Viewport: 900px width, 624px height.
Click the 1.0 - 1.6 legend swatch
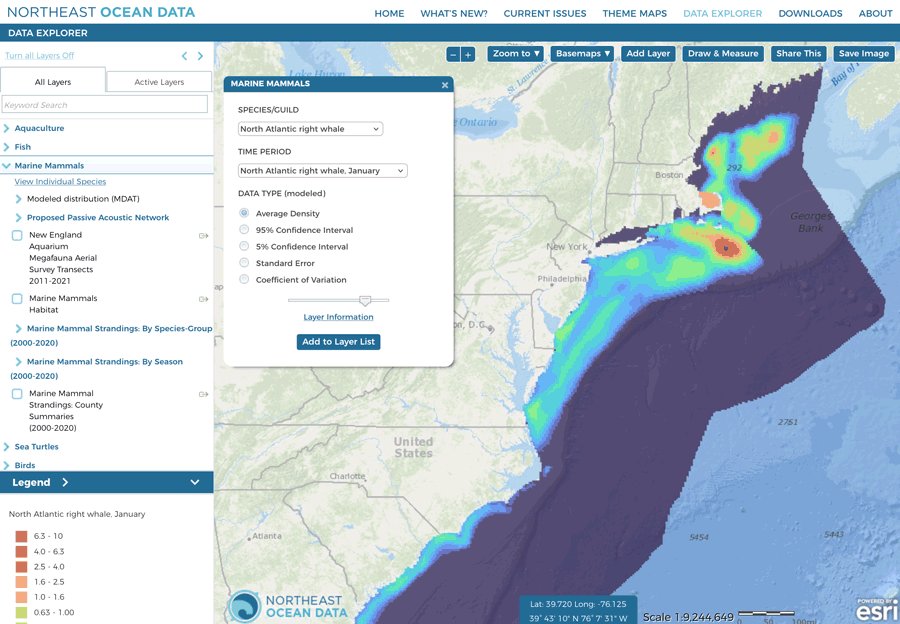(21, 597)
